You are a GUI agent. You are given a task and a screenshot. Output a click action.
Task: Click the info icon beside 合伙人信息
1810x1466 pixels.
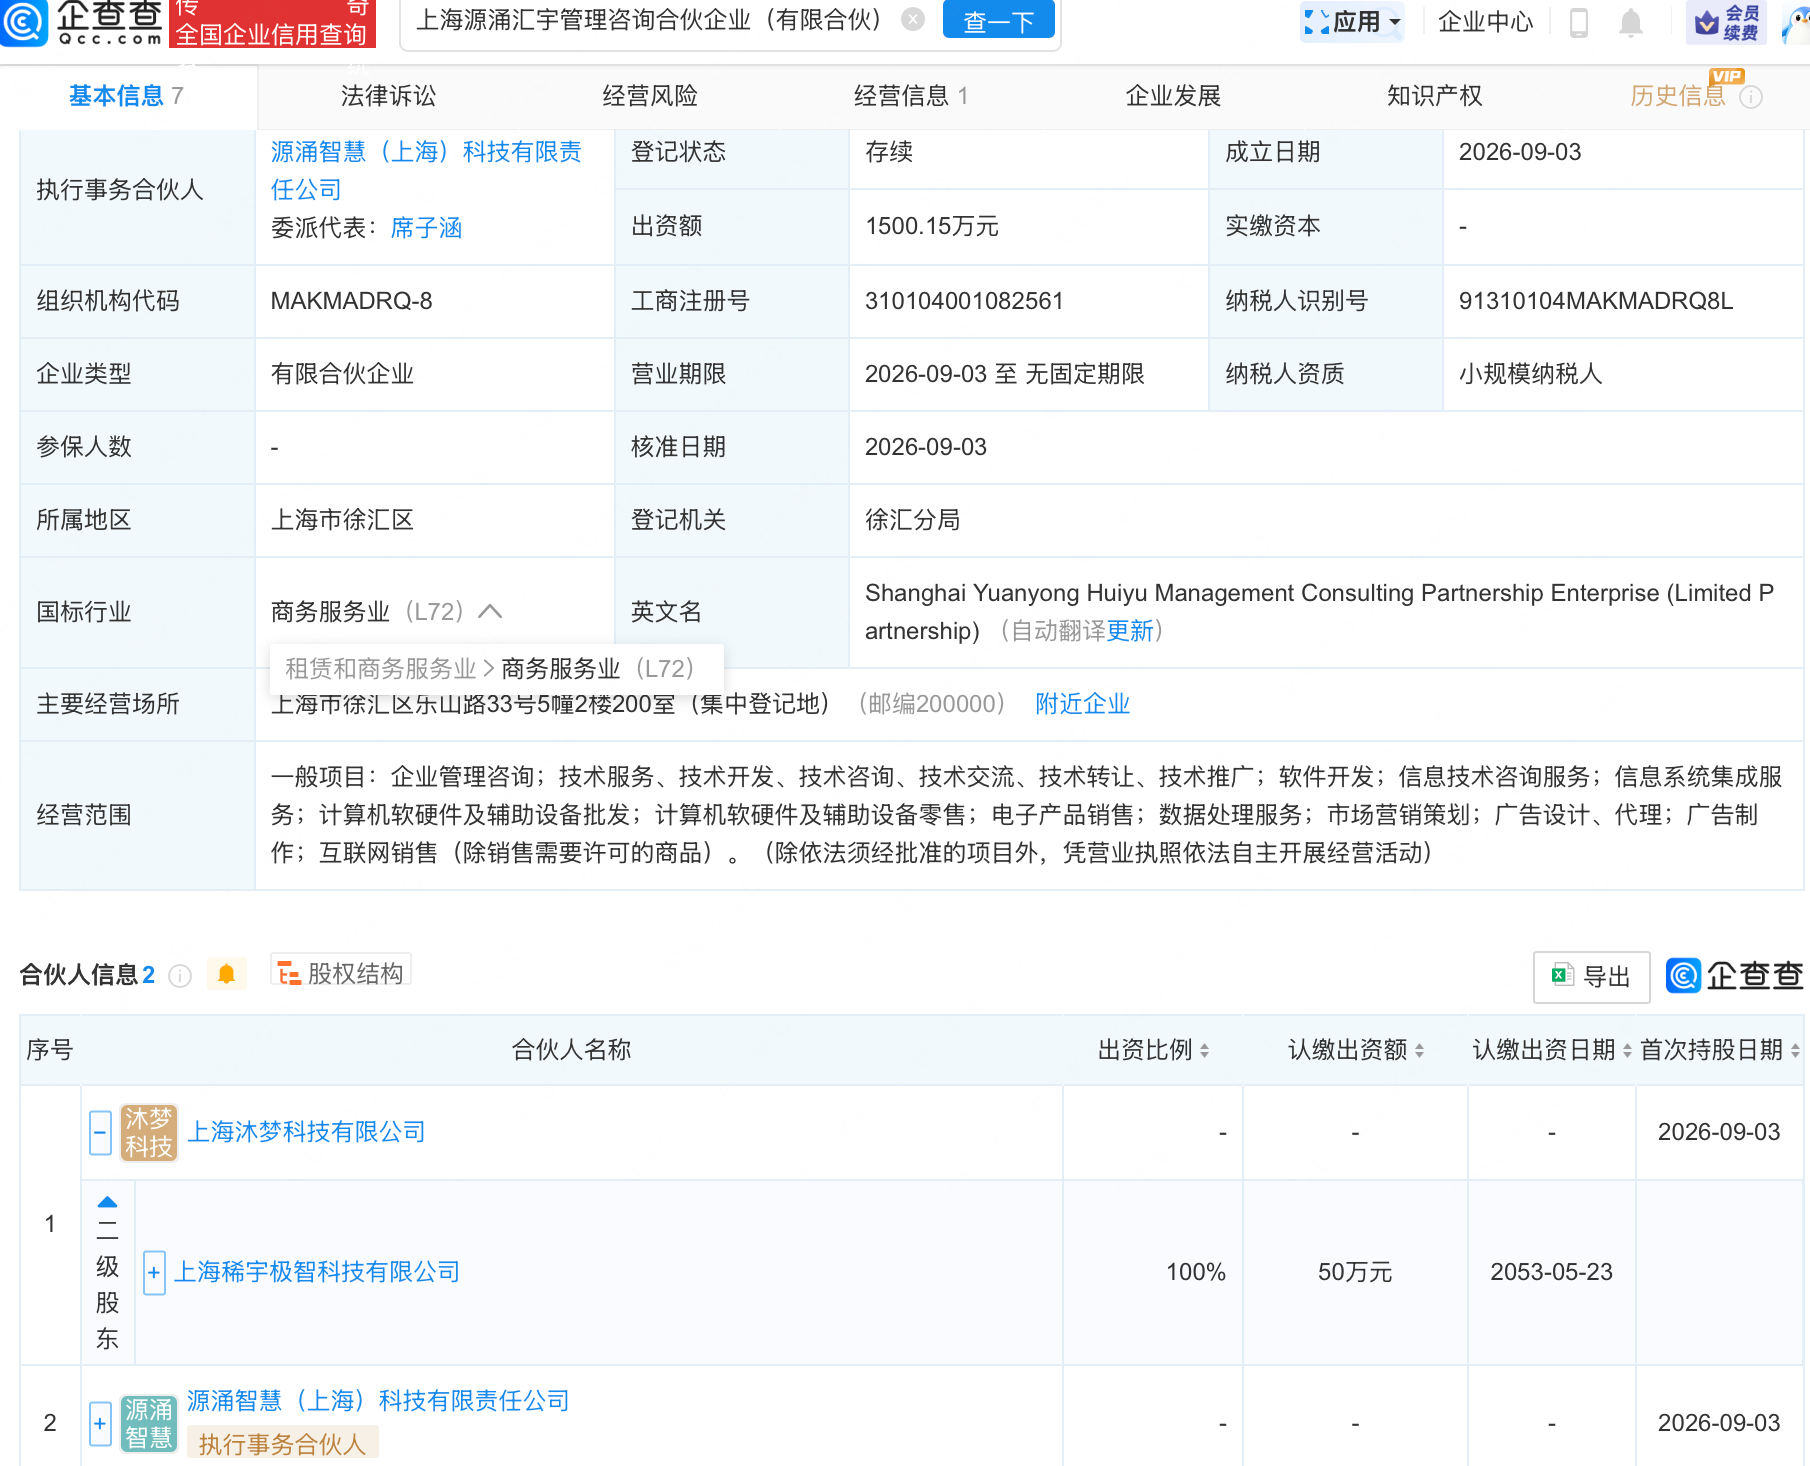pyautogui.click(x=180, y=975)
